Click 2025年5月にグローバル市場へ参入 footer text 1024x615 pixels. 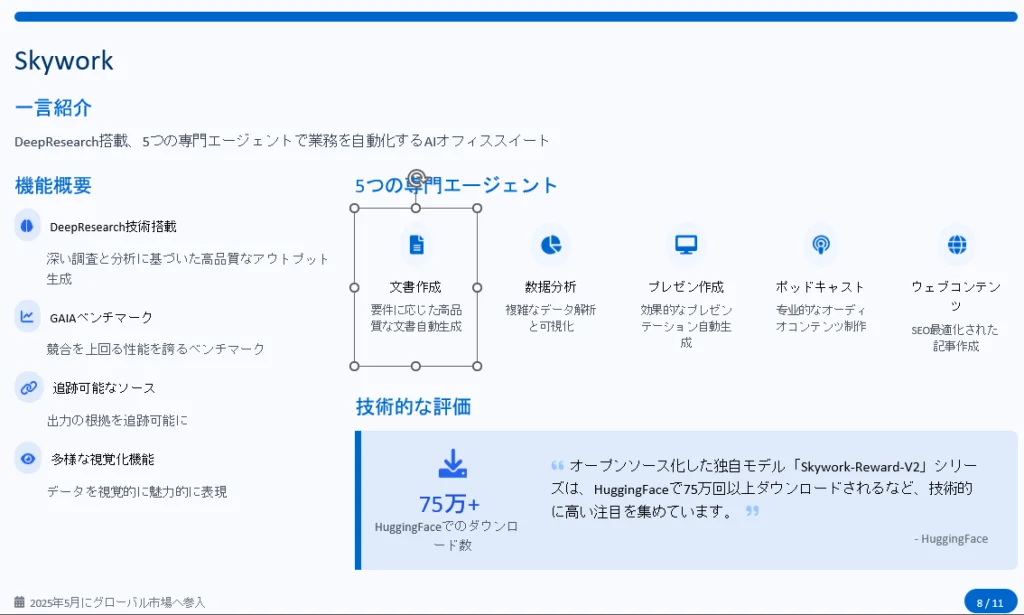click(118, 603)
